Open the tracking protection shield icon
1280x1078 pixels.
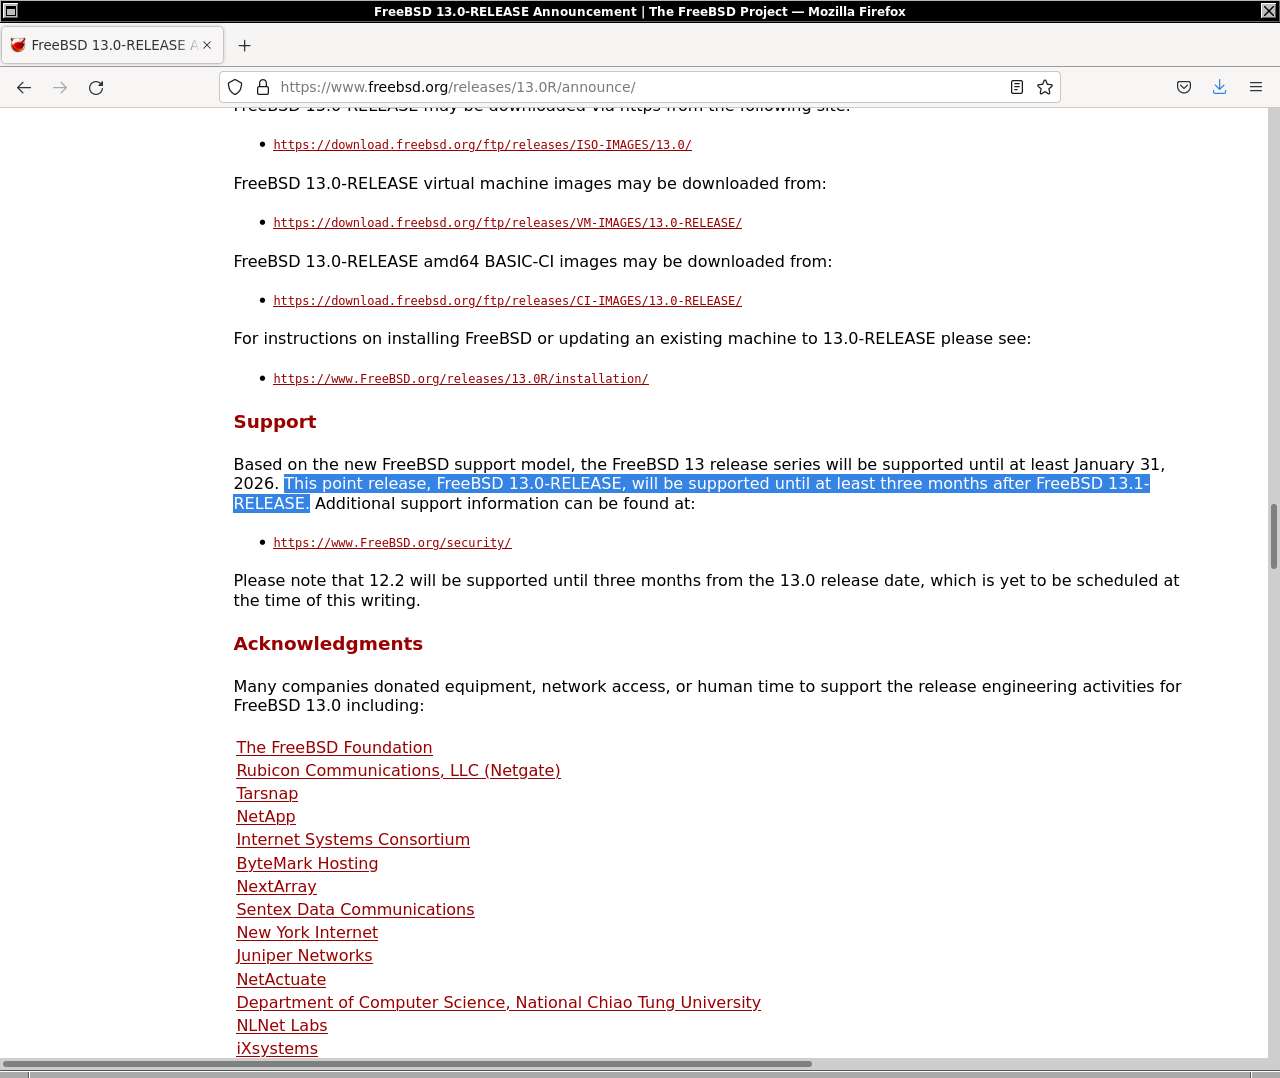pyautogui.click(x=235, y=87)
